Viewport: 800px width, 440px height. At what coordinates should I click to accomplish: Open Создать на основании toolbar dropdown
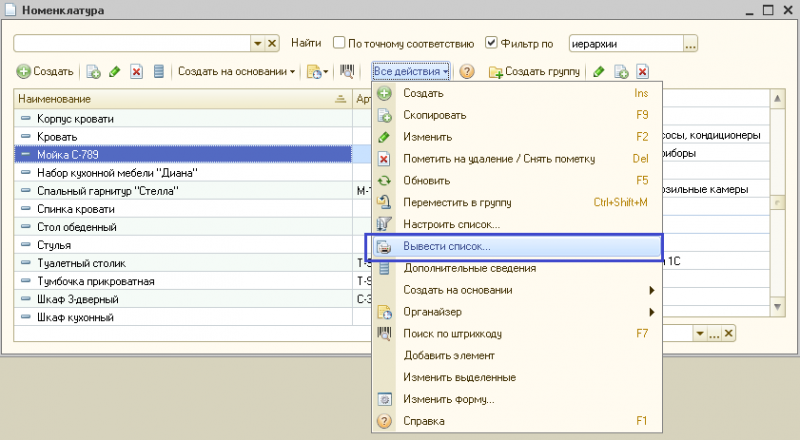tap(236, 71)
